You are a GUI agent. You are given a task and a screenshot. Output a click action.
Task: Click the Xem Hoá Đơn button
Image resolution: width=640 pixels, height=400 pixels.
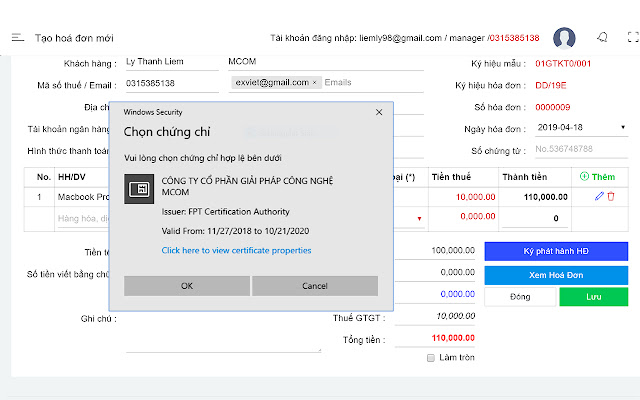pos(556,275)
